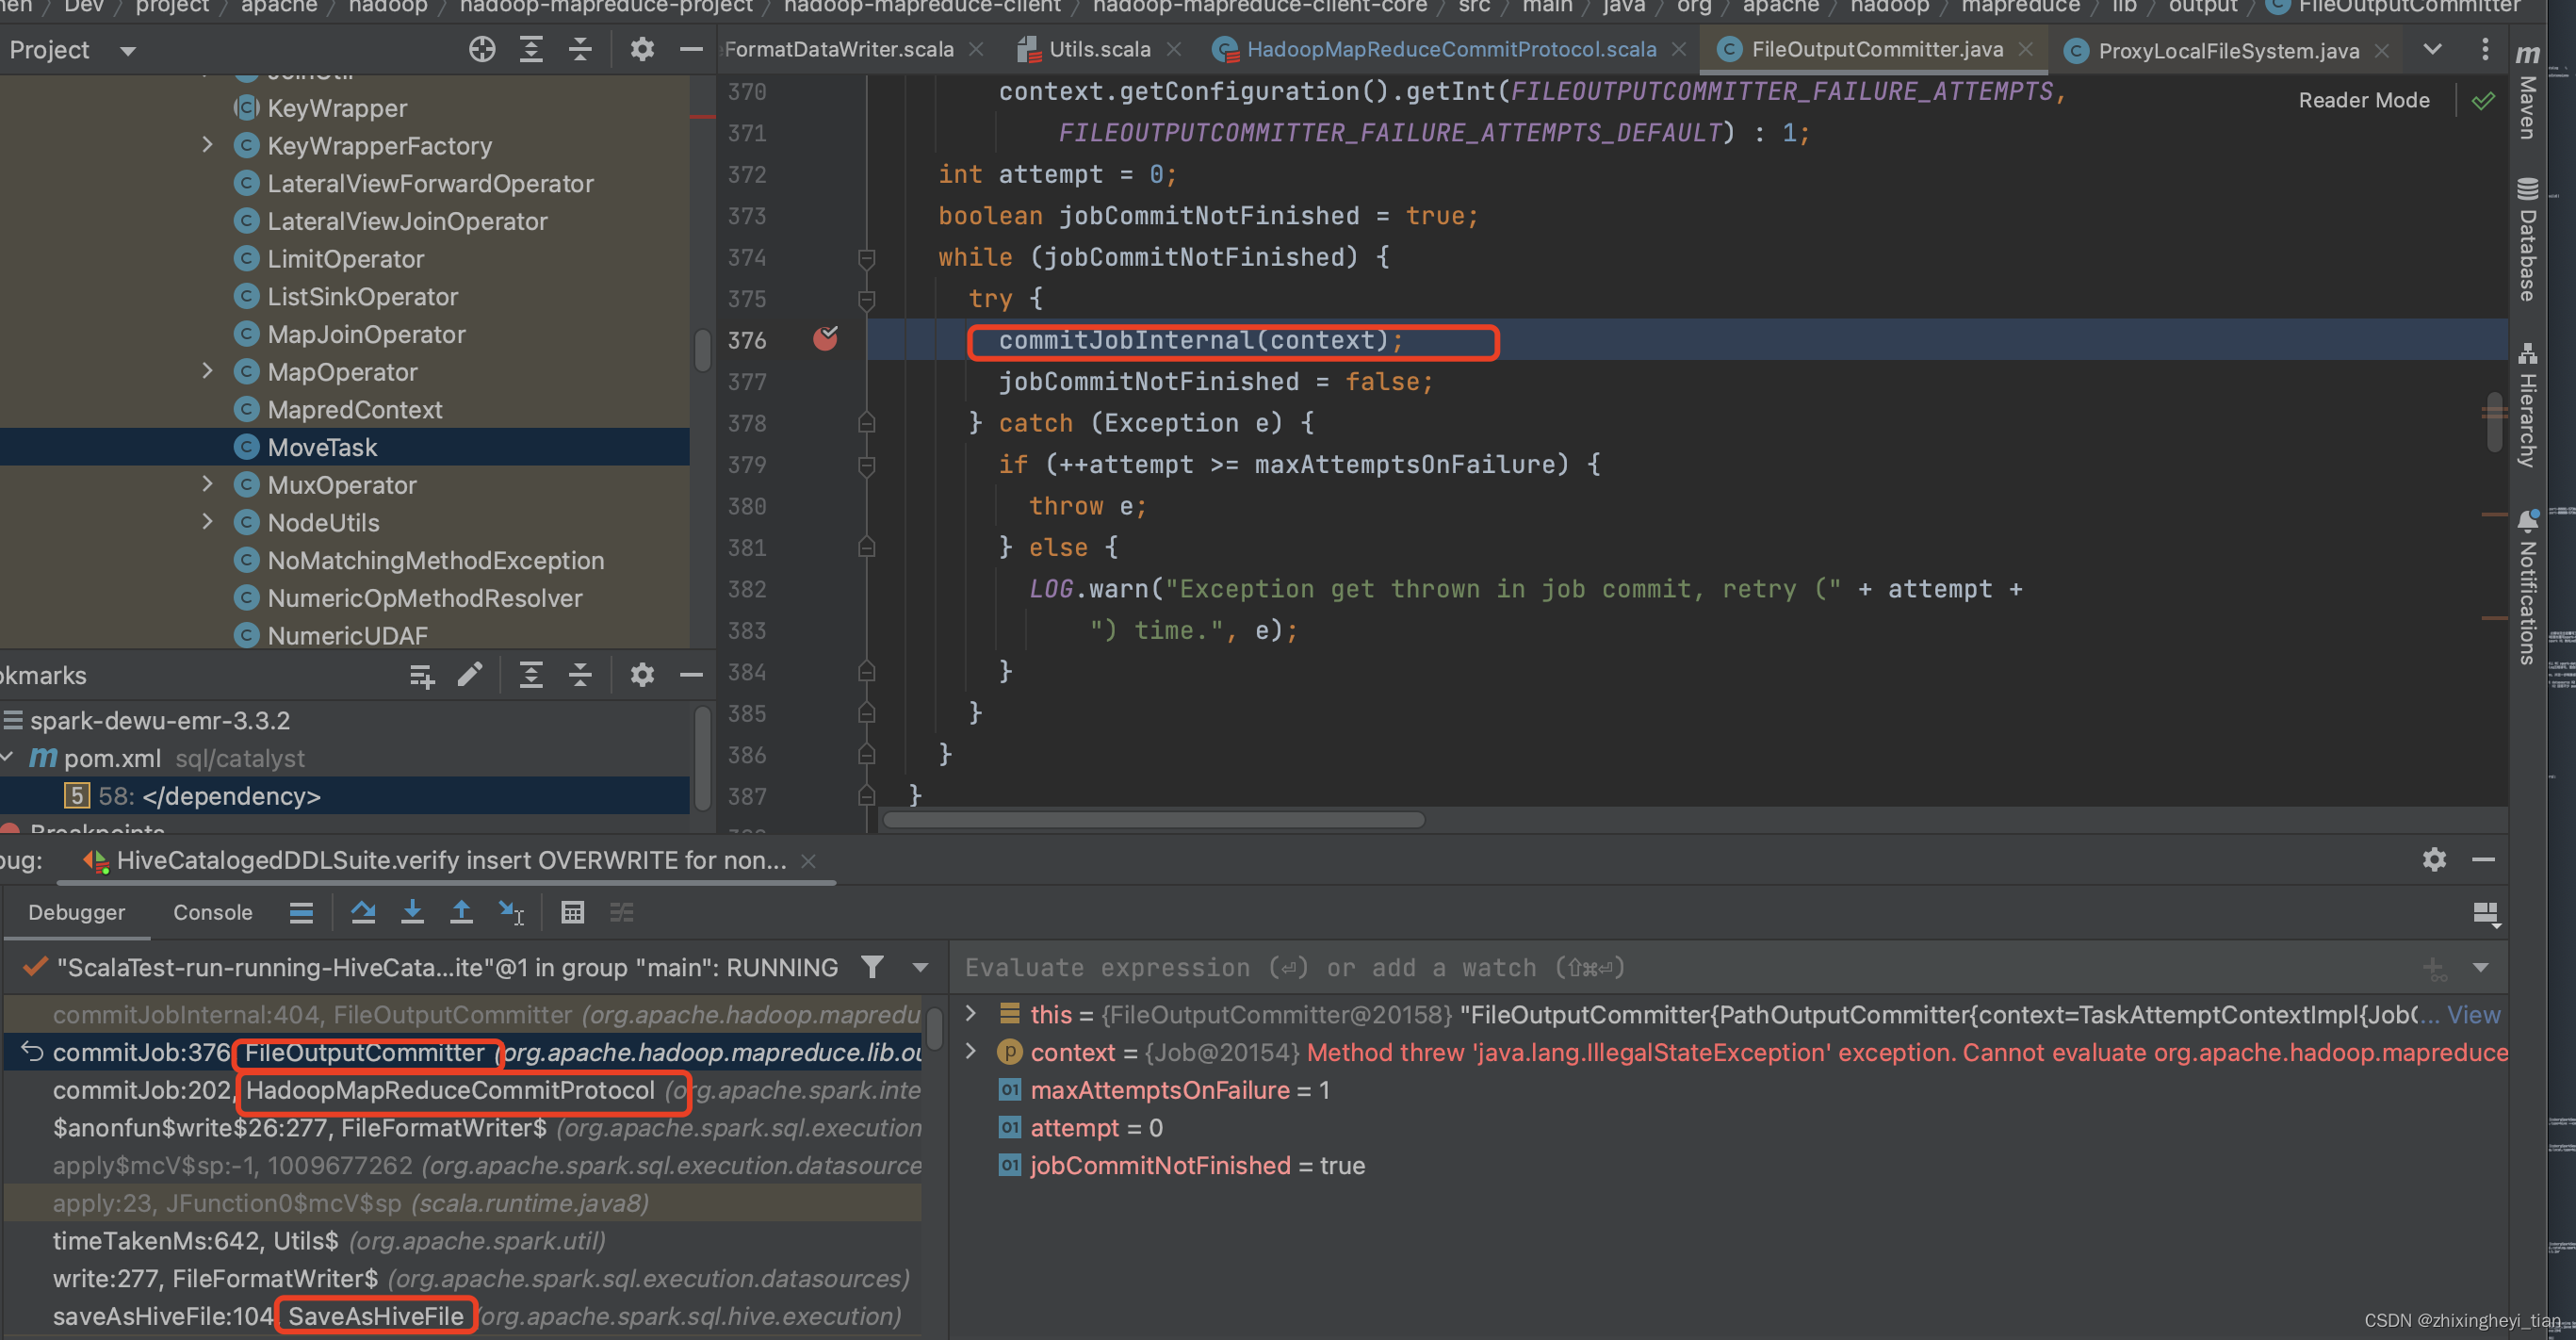Viewport: 2576px width, 1340px height.
Task: Open Debug panel settings gear
Action: (x=2434, y=859)
